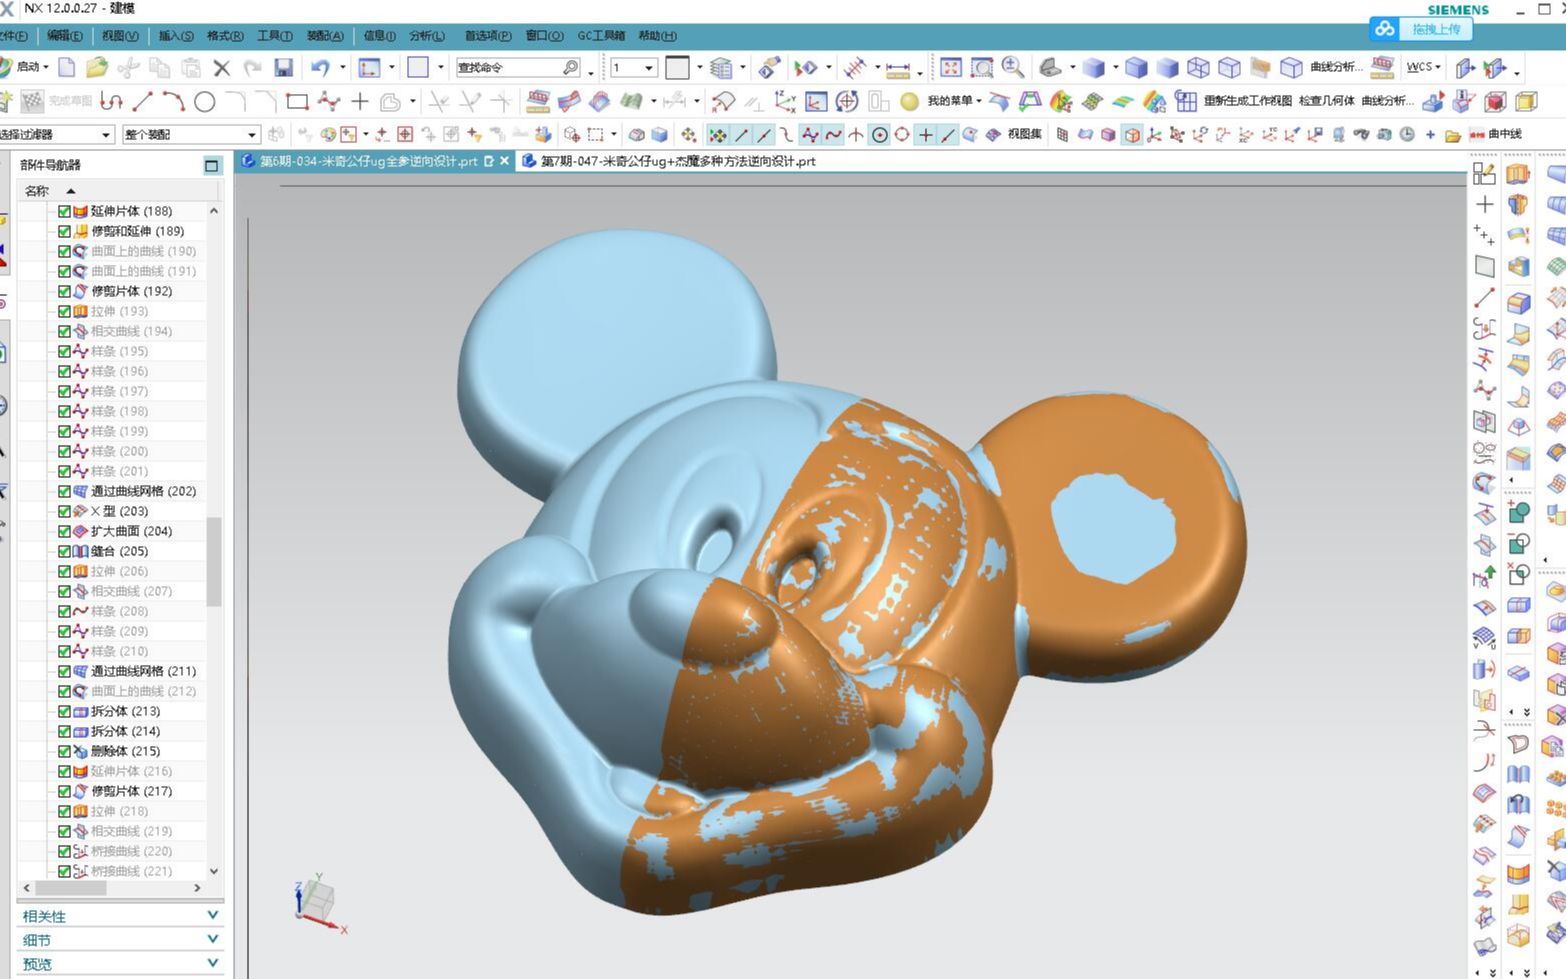Click the 曲中线 button
Viewport: 1566px width, 979px height.
click(x=1505, y=134)
